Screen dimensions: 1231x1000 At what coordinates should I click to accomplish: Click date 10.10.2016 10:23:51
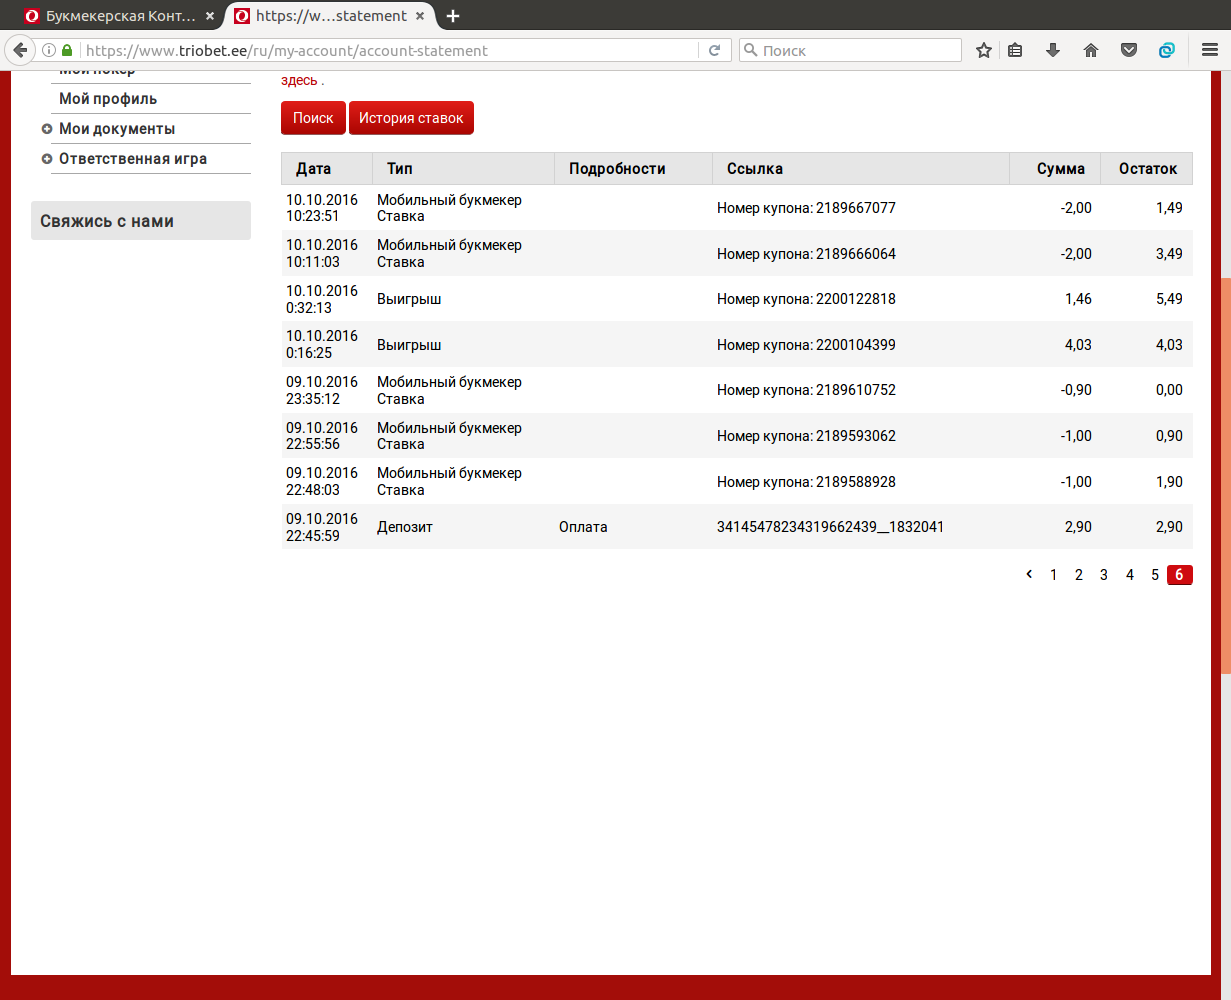coord(322,208)
